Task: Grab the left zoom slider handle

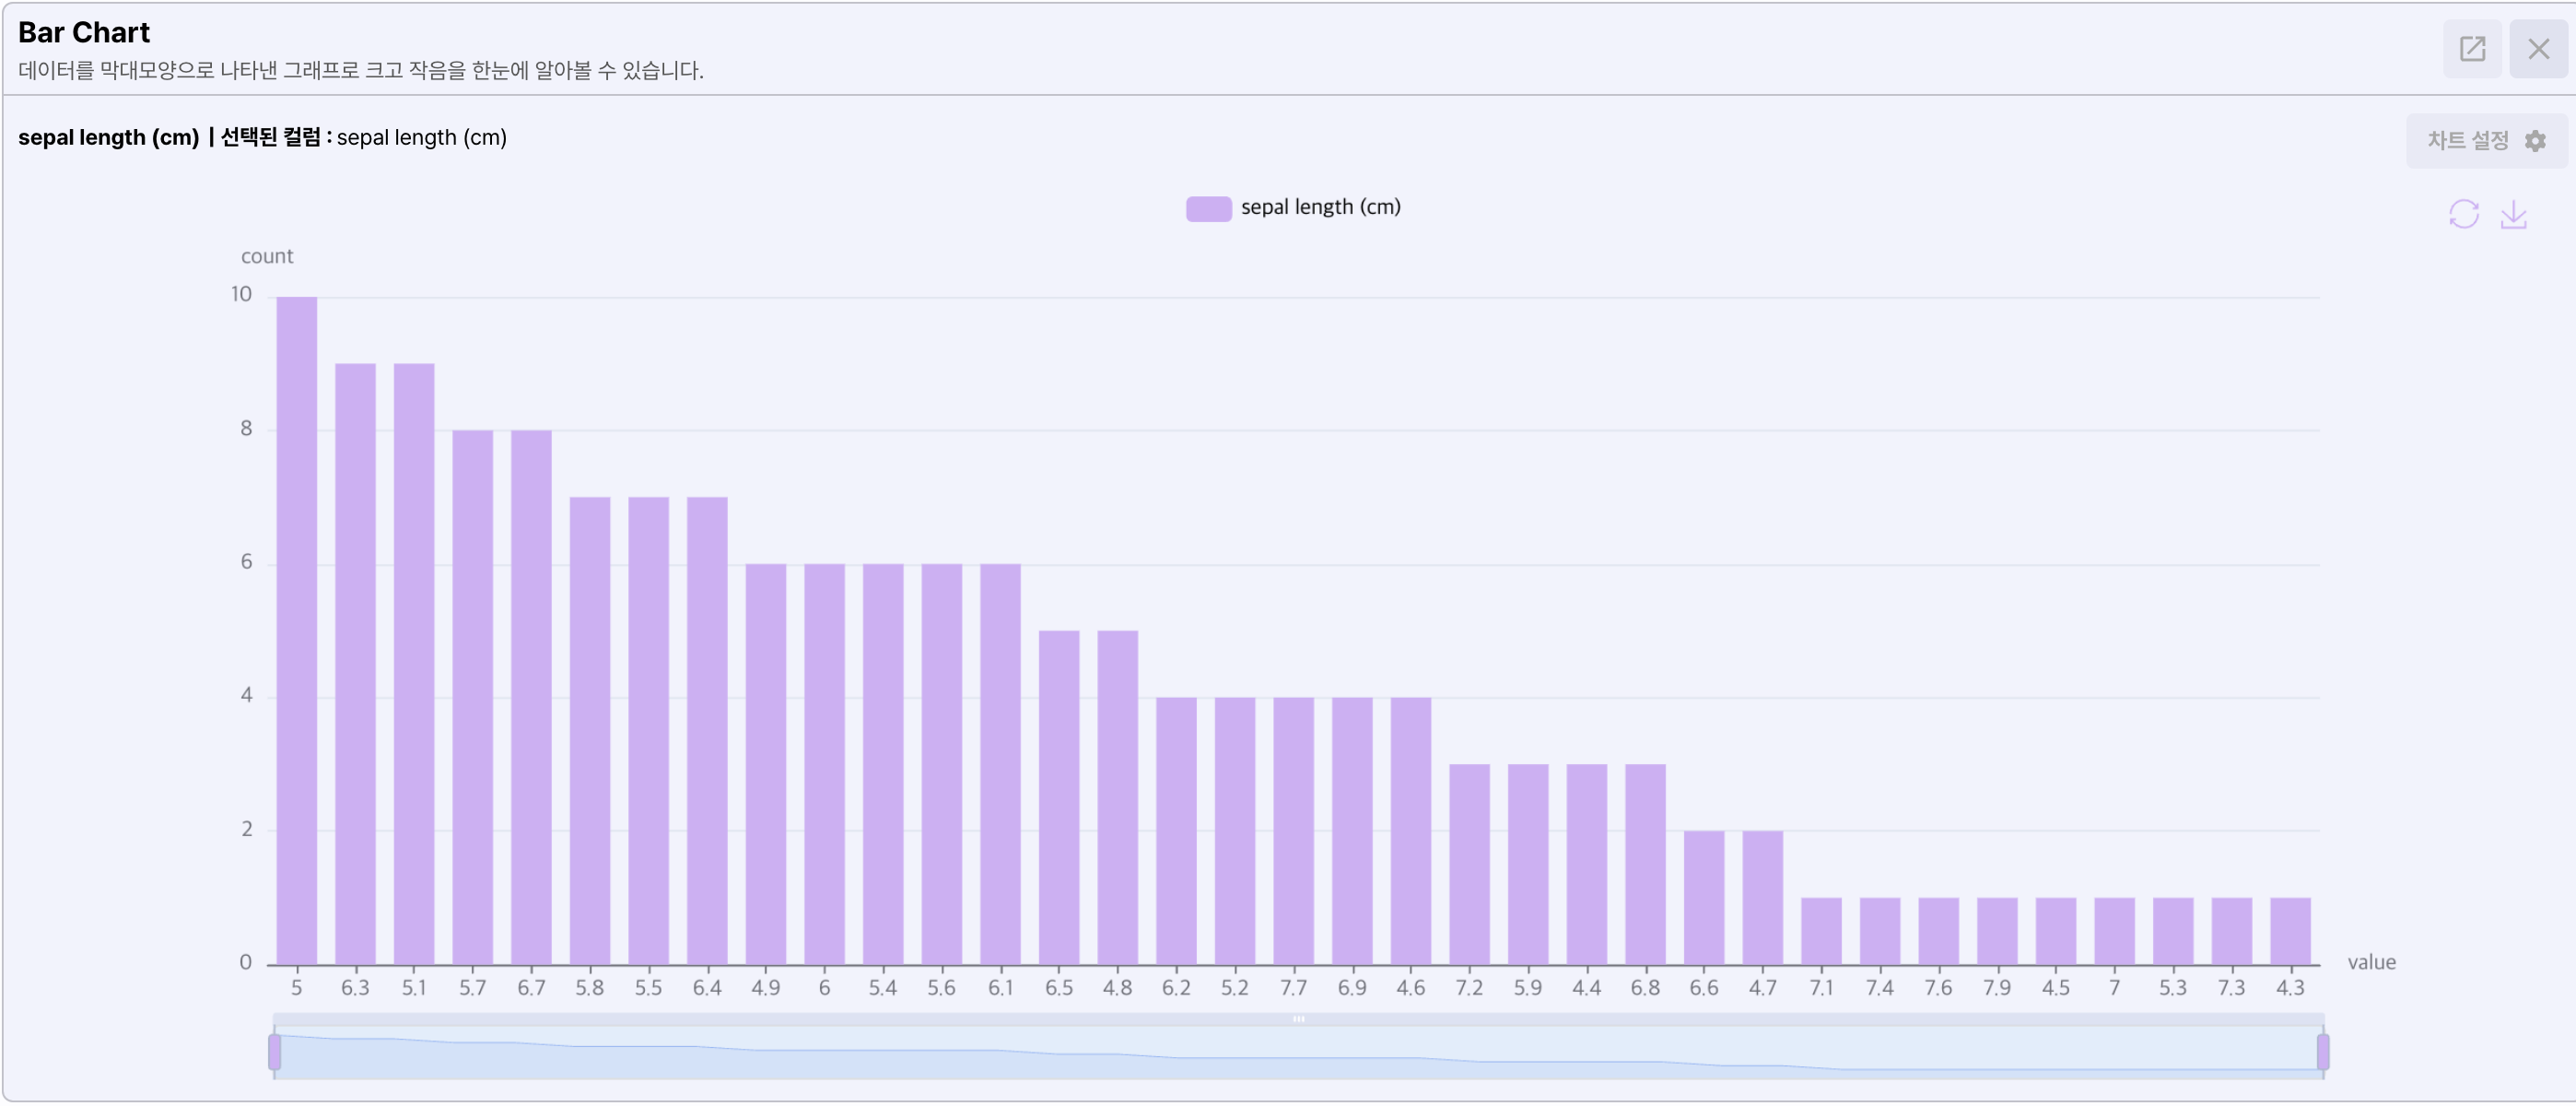Action: click(274, 1052)
